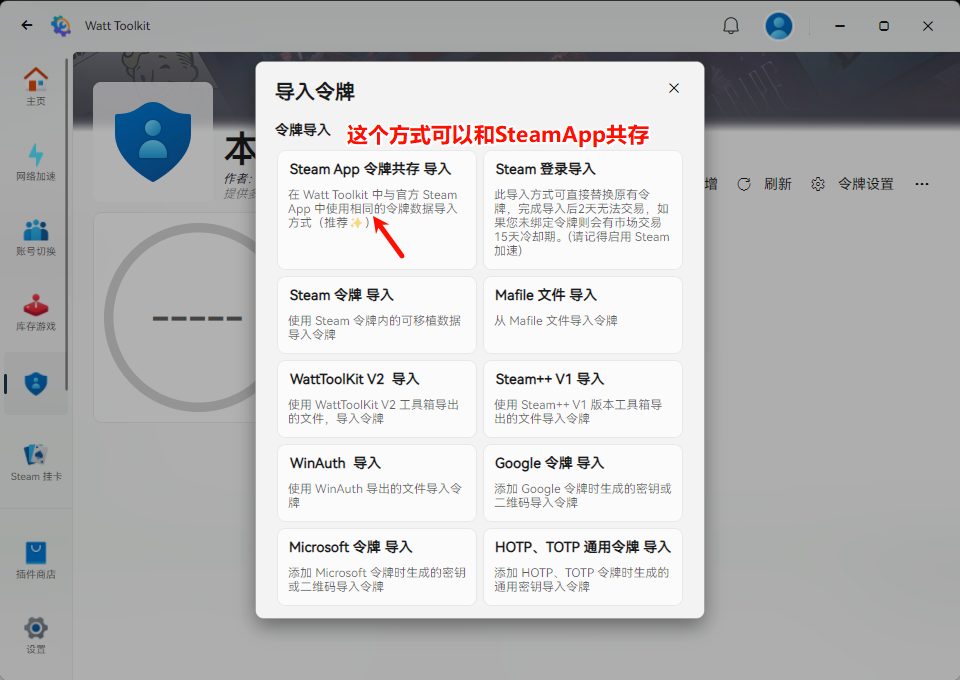Open Network Acceleration (网络加速) in the sidebar
The image size is (960, 680).
tap(36, 161)
